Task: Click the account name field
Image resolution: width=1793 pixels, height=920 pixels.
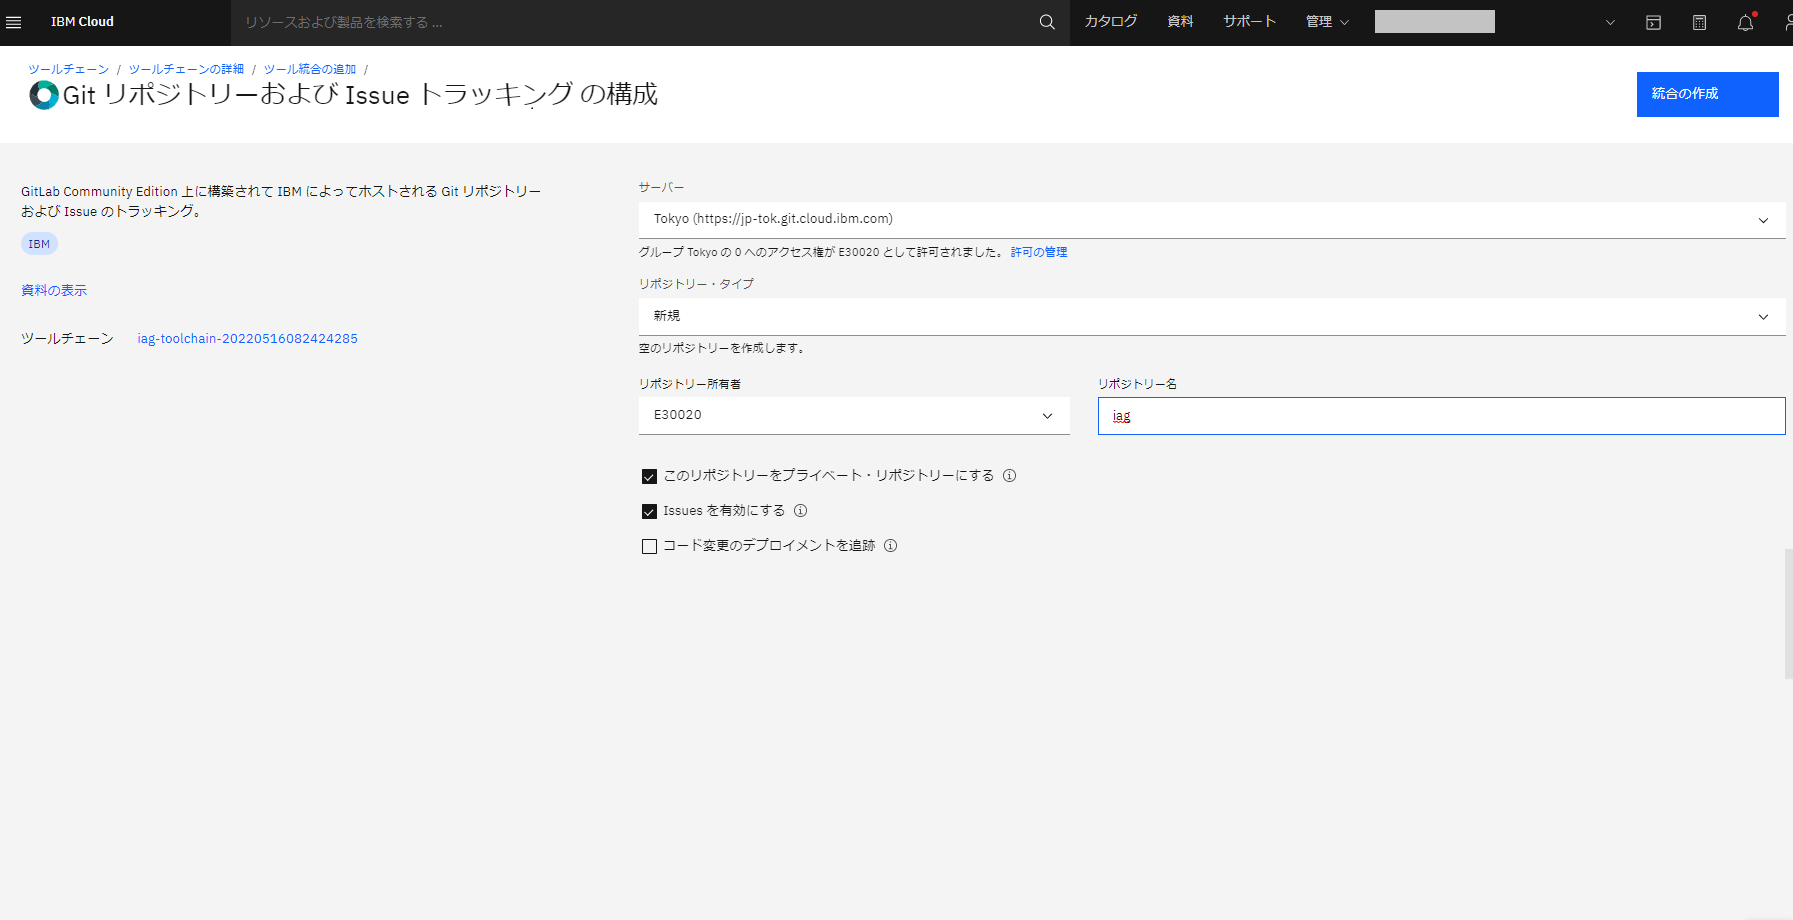Action: coord(1435,22)
